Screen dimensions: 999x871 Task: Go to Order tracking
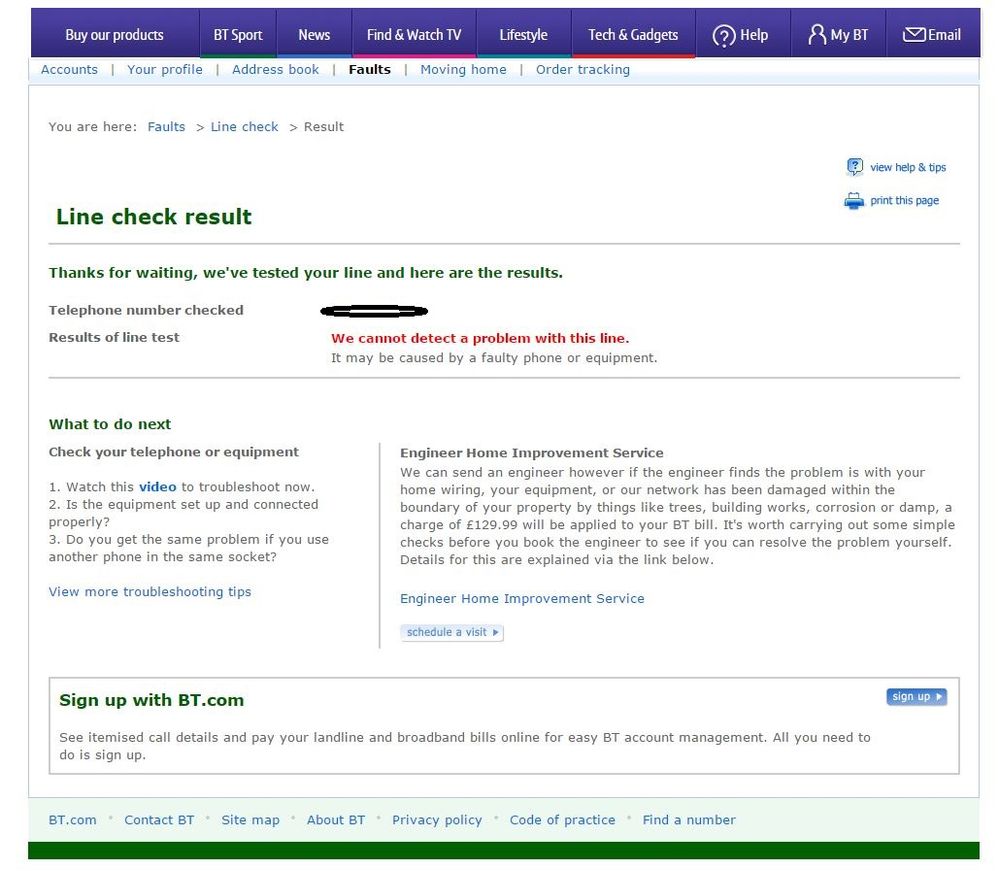point(582,69)
